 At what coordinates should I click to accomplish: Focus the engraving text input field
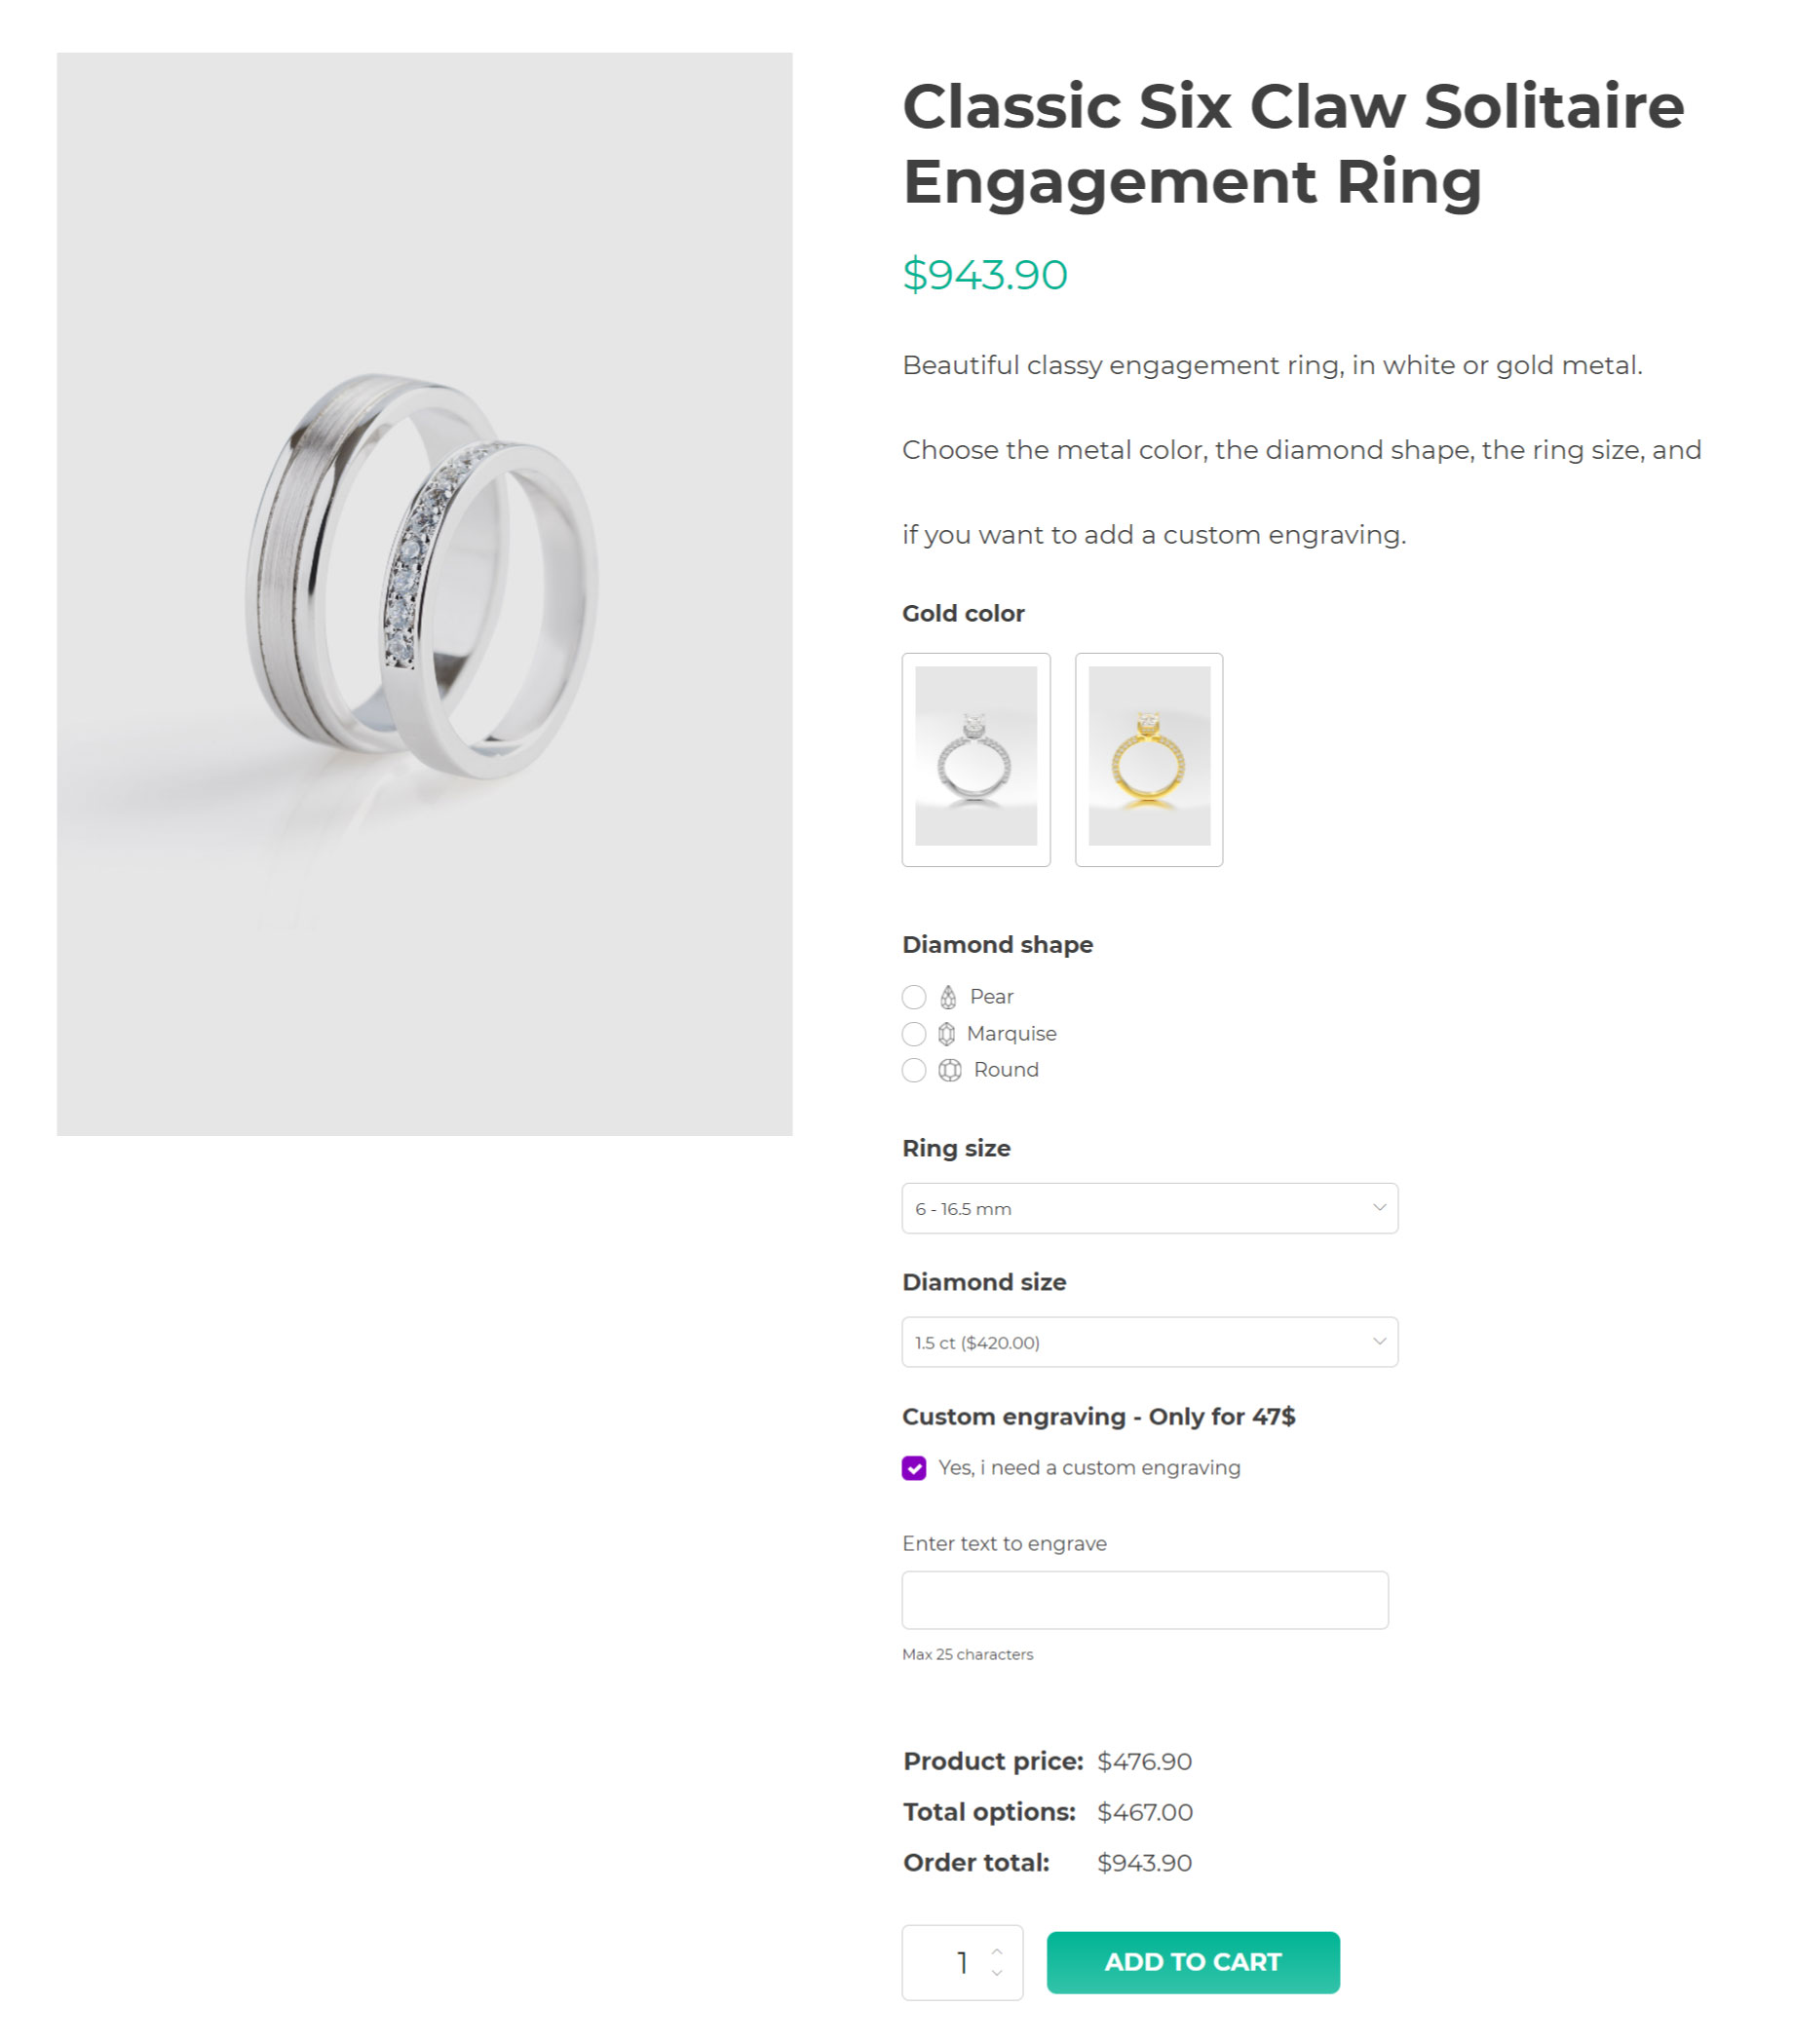point(1144,1600)
